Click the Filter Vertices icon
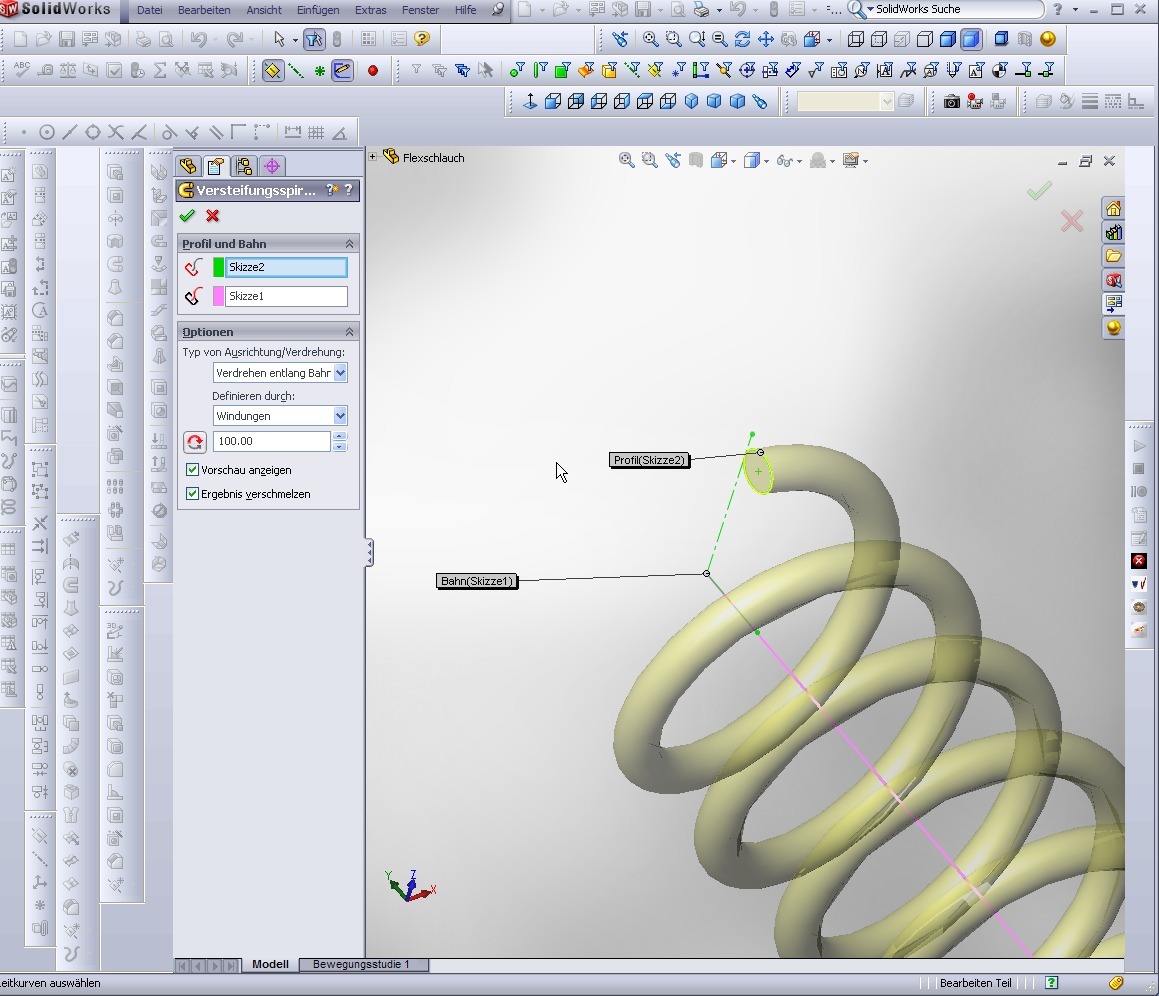This screenshot has height=996, width=1159. tap(517, 70)
